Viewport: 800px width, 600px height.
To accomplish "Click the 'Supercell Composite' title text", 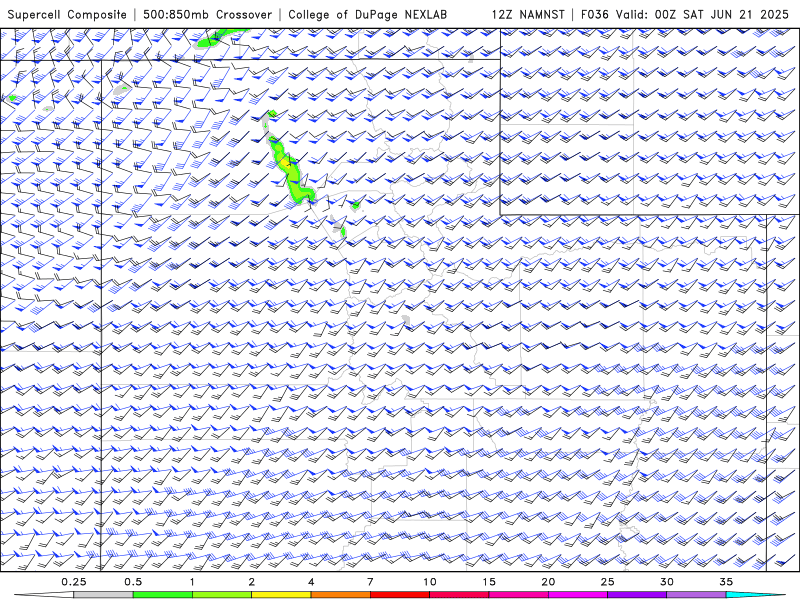I will 67,15.
